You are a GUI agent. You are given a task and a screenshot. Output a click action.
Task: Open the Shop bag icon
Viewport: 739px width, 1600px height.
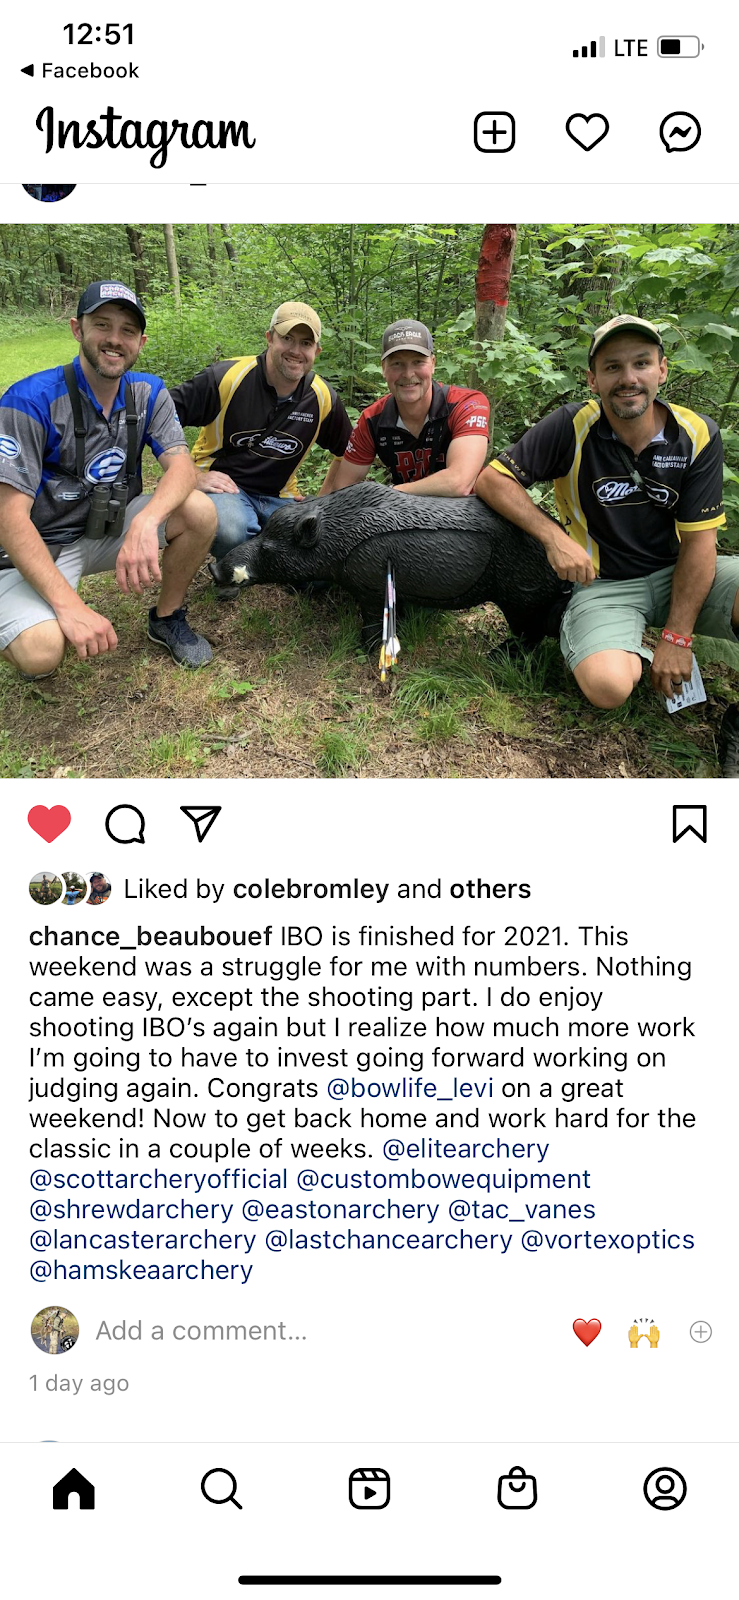(517, 1488)
